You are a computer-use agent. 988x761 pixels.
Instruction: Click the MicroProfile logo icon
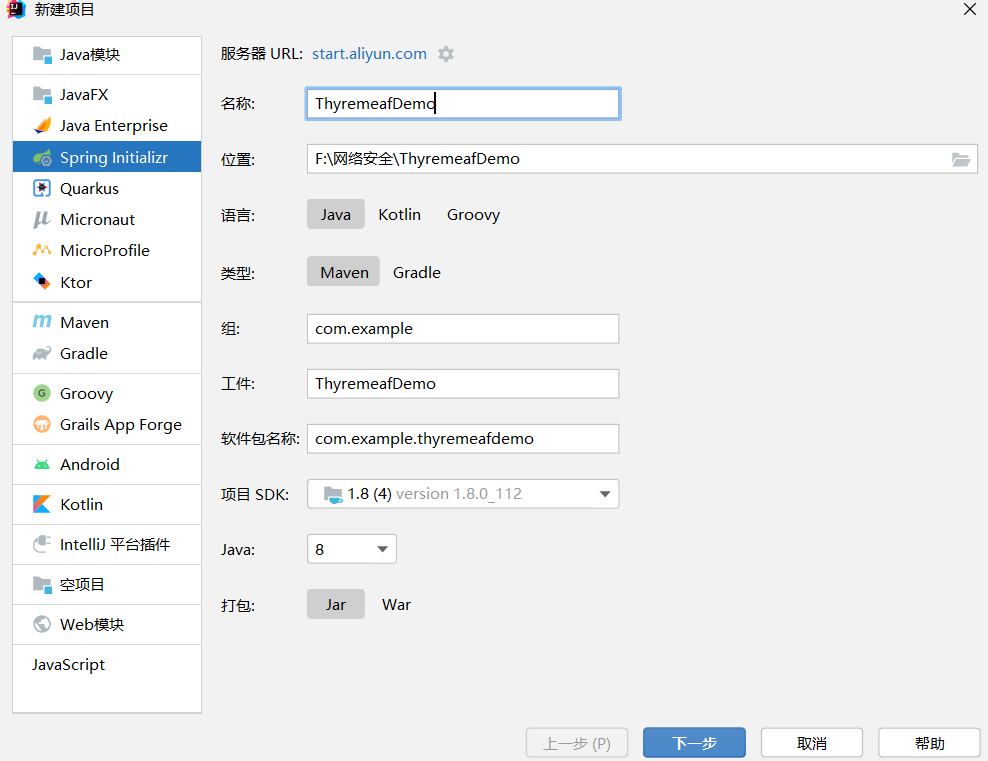click(x=42, y=250)
